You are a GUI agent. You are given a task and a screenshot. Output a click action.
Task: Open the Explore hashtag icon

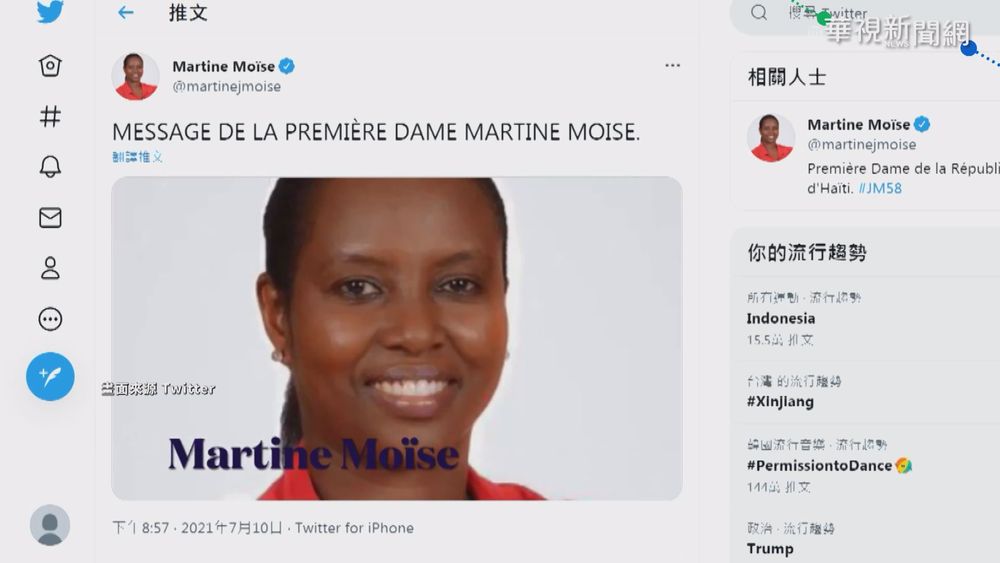[50, 116]
